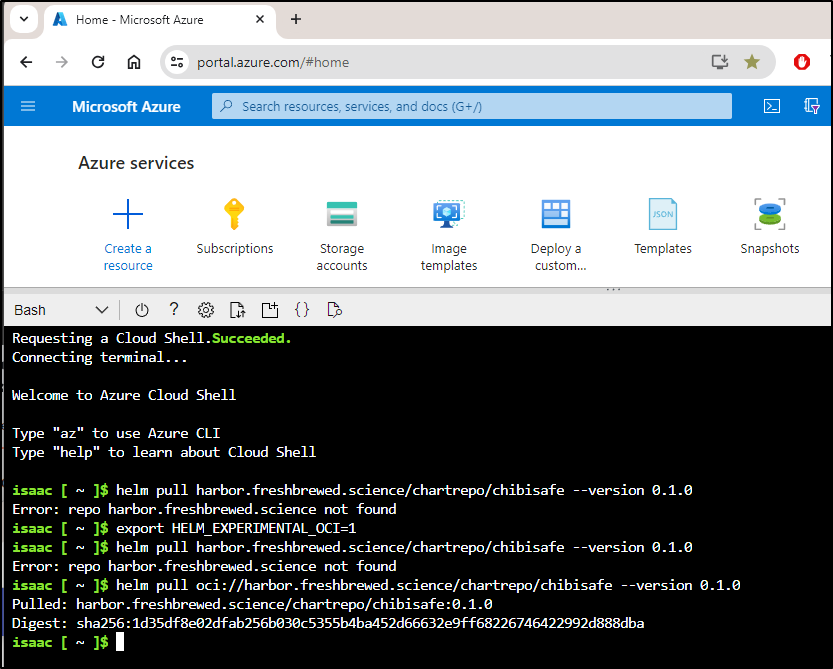This screenshot has height=669, width=833.
Task: Click the Storage accounts label
Action: (342, 257)
